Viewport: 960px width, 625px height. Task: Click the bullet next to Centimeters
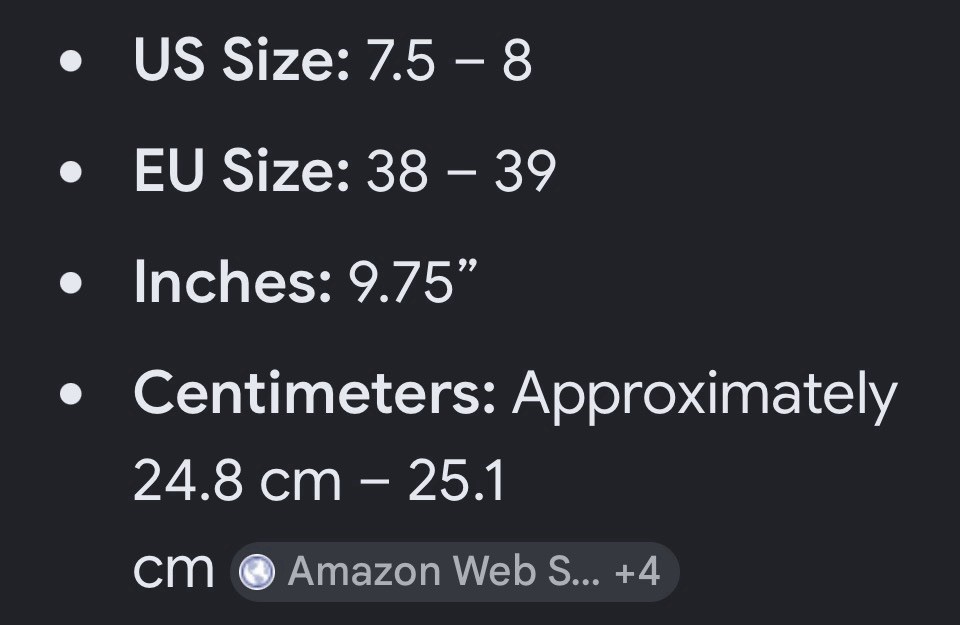[x=71, y=394]
